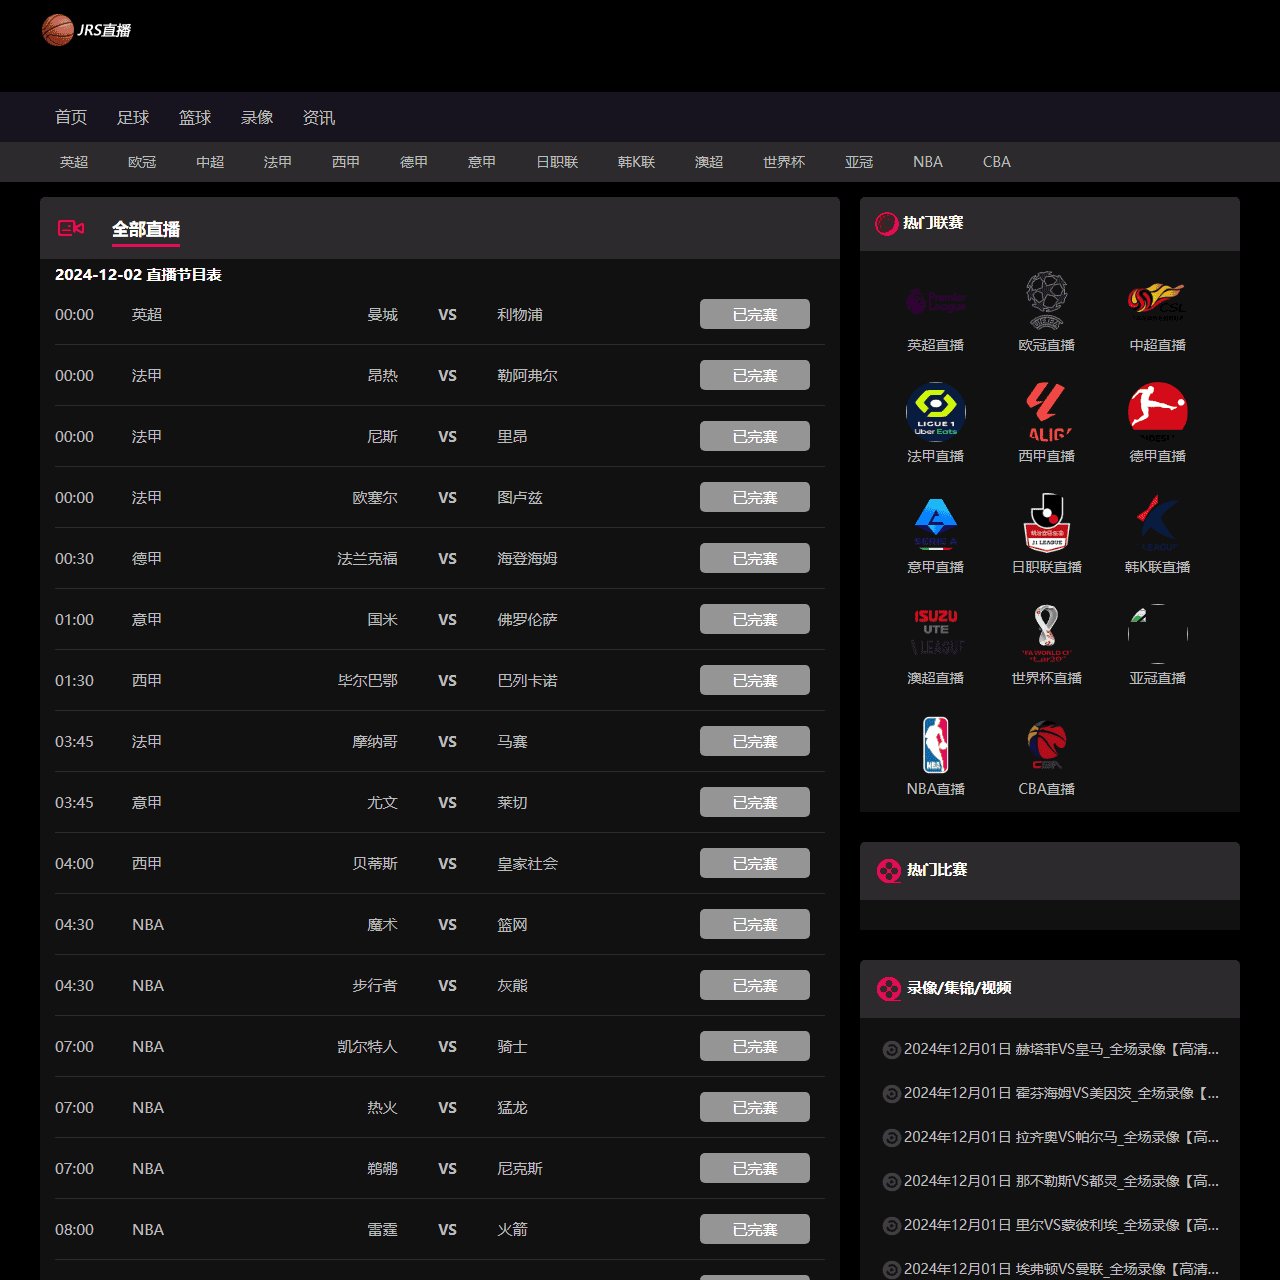The height and width of the screenshot is (1280, 1280).
Task: Open the 法甲直播 Ligue 1 icon
Action: [936, 412]
